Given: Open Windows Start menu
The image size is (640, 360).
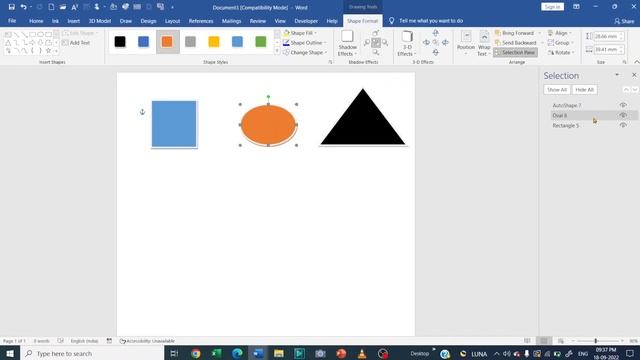Looking at the screenshot, I should pyautogui.click(x=10, y=353).
